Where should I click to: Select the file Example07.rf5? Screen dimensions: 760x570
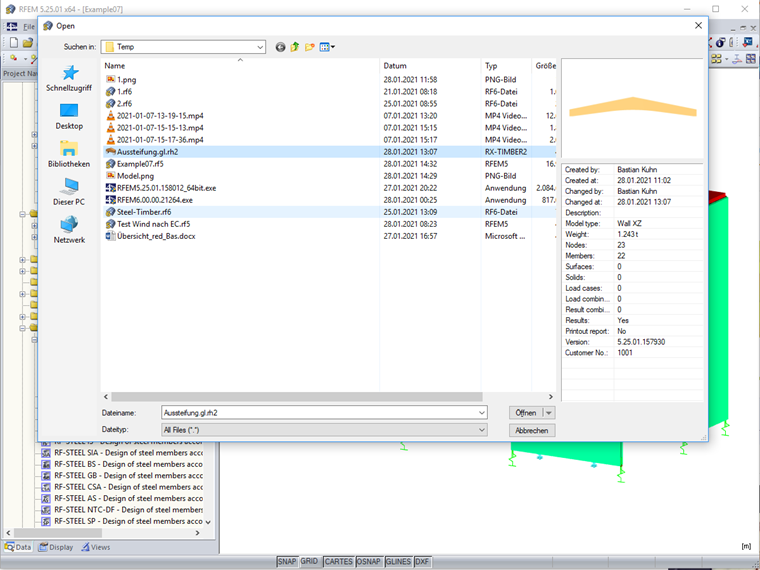(x=140, y=164)
